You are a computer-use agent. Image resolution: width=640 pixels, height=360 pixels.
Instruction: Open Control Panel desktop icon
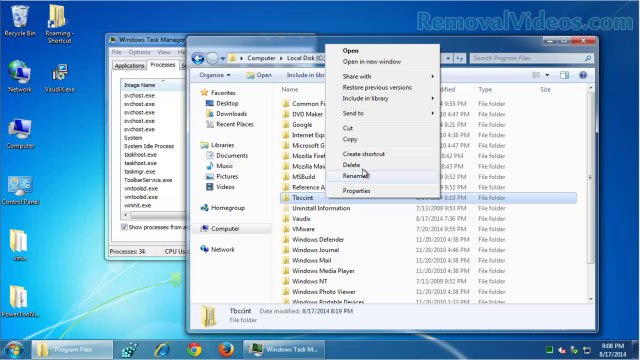20,190
